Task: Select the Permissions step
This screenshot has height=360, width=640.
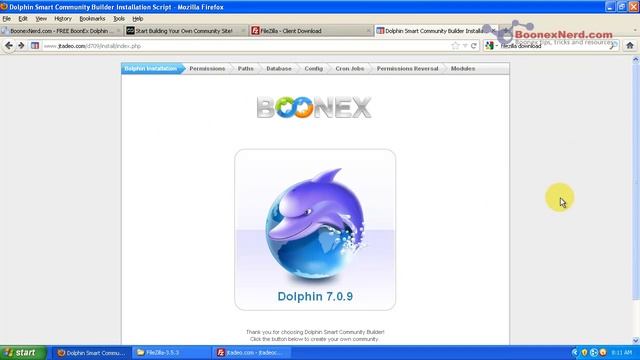Action: pos(207,69)
